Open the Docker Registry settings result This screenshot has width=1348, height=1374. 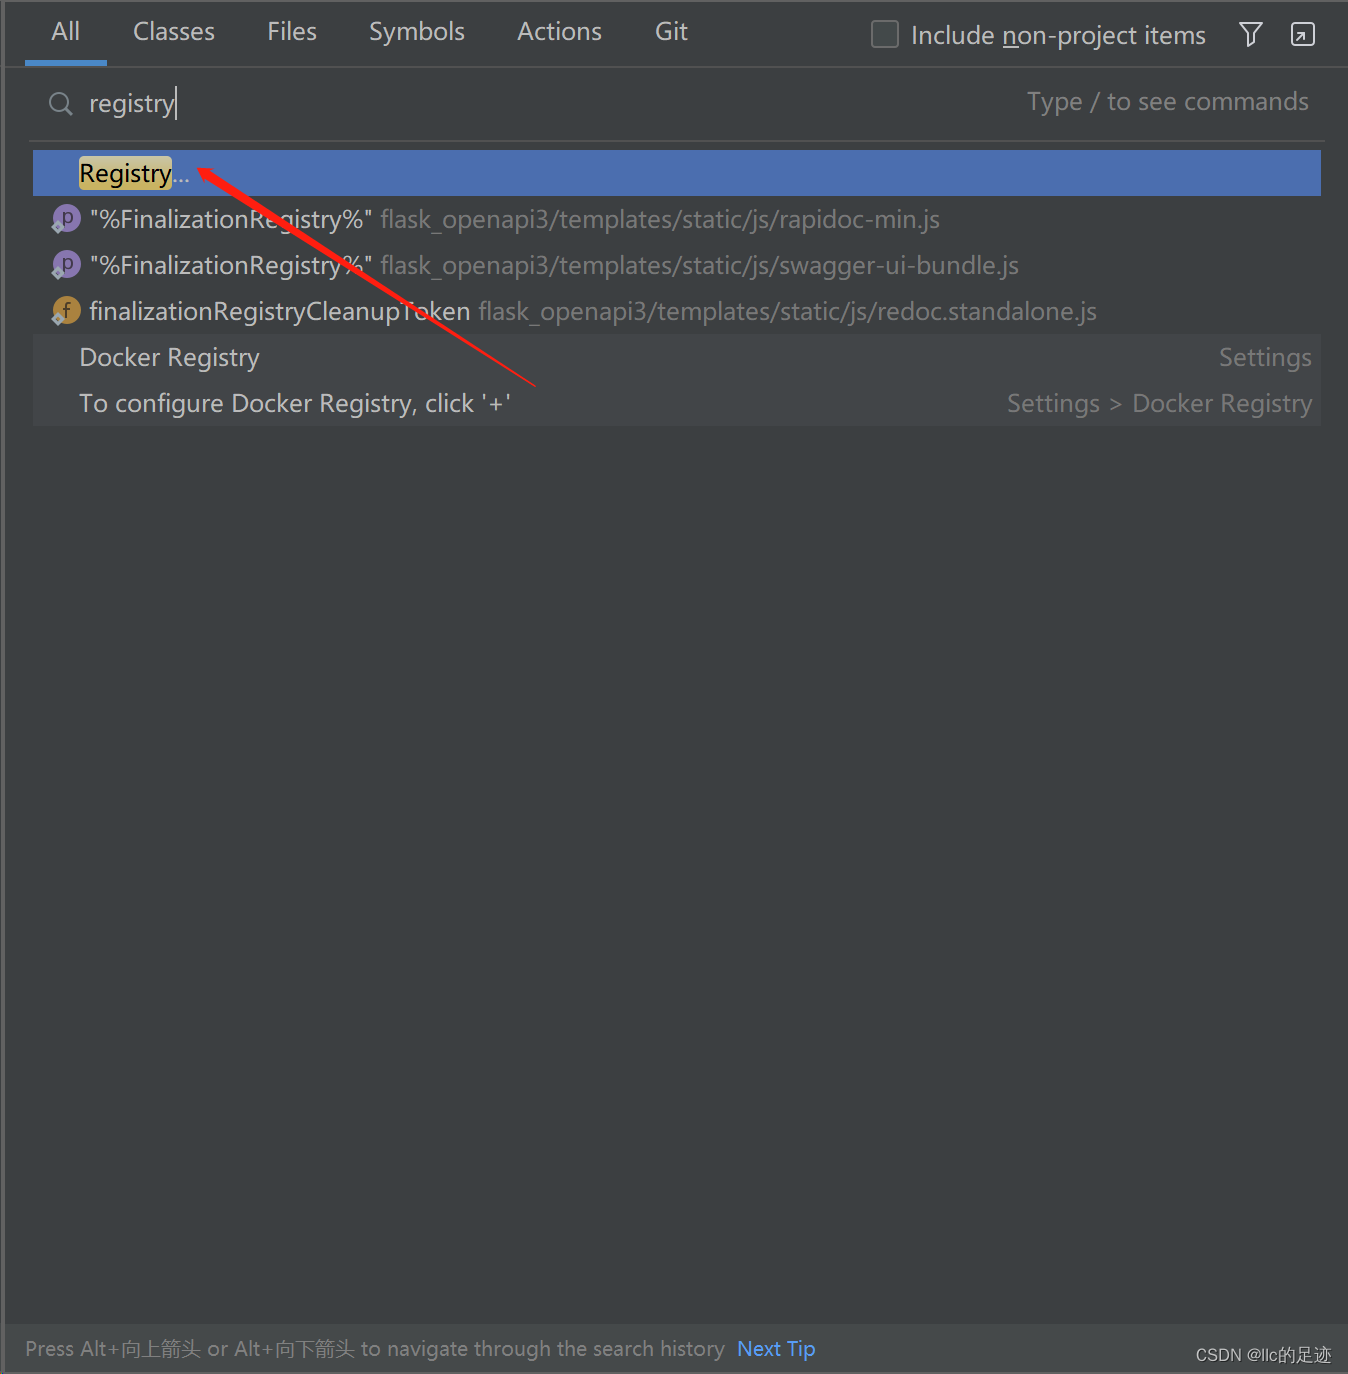[169, 357]
